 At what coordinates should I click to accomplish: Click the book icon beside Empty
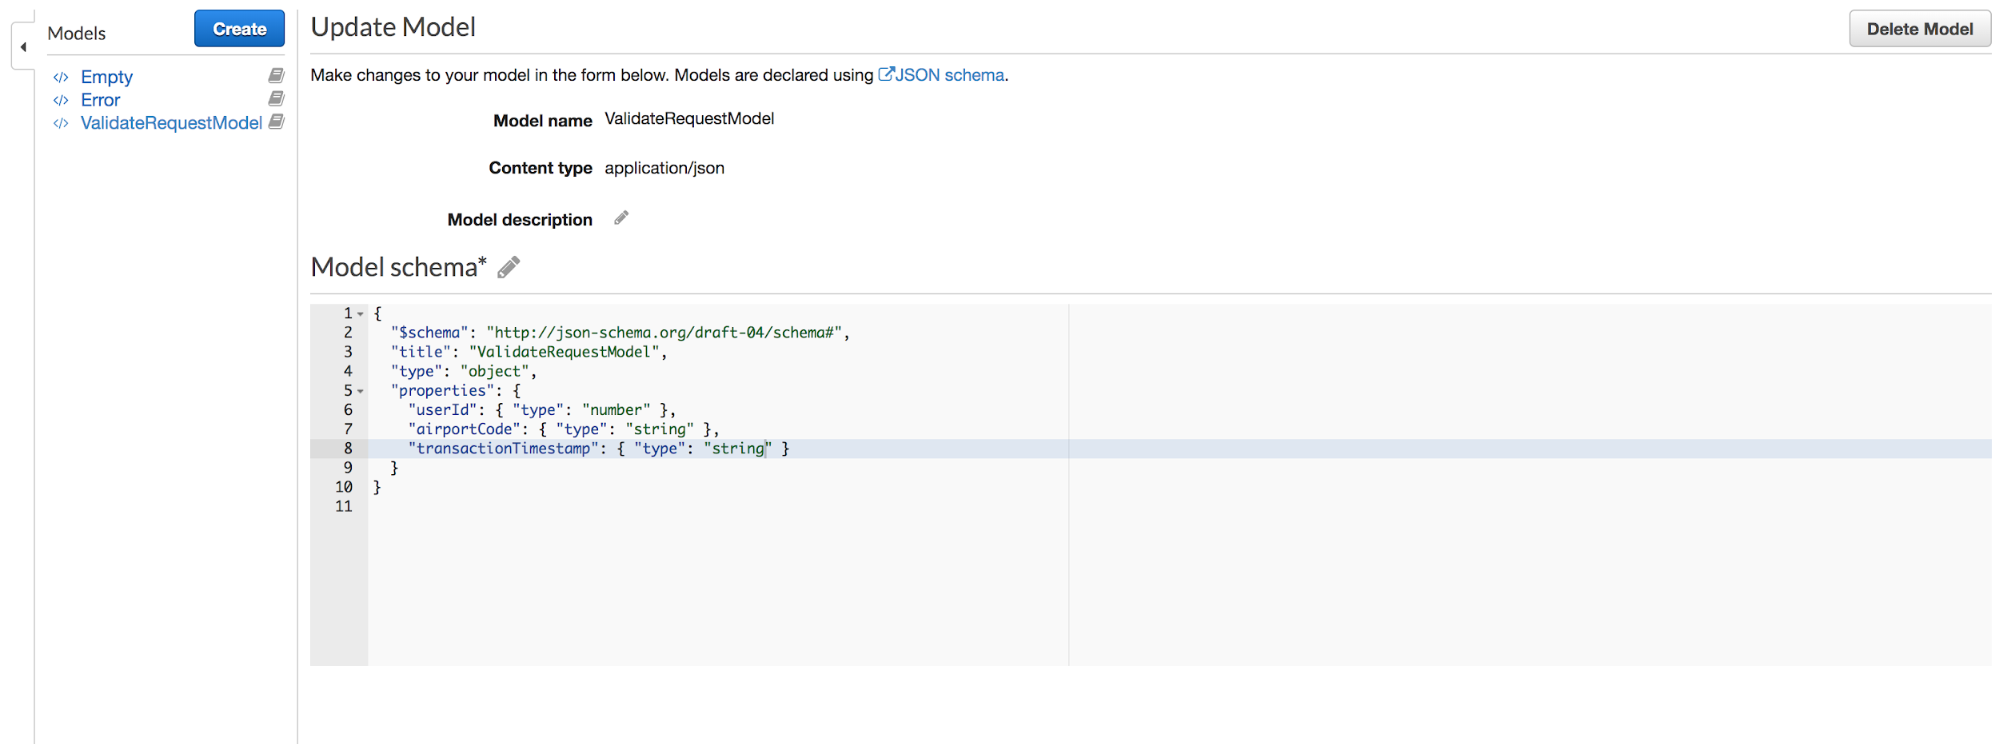click(276, 76)
